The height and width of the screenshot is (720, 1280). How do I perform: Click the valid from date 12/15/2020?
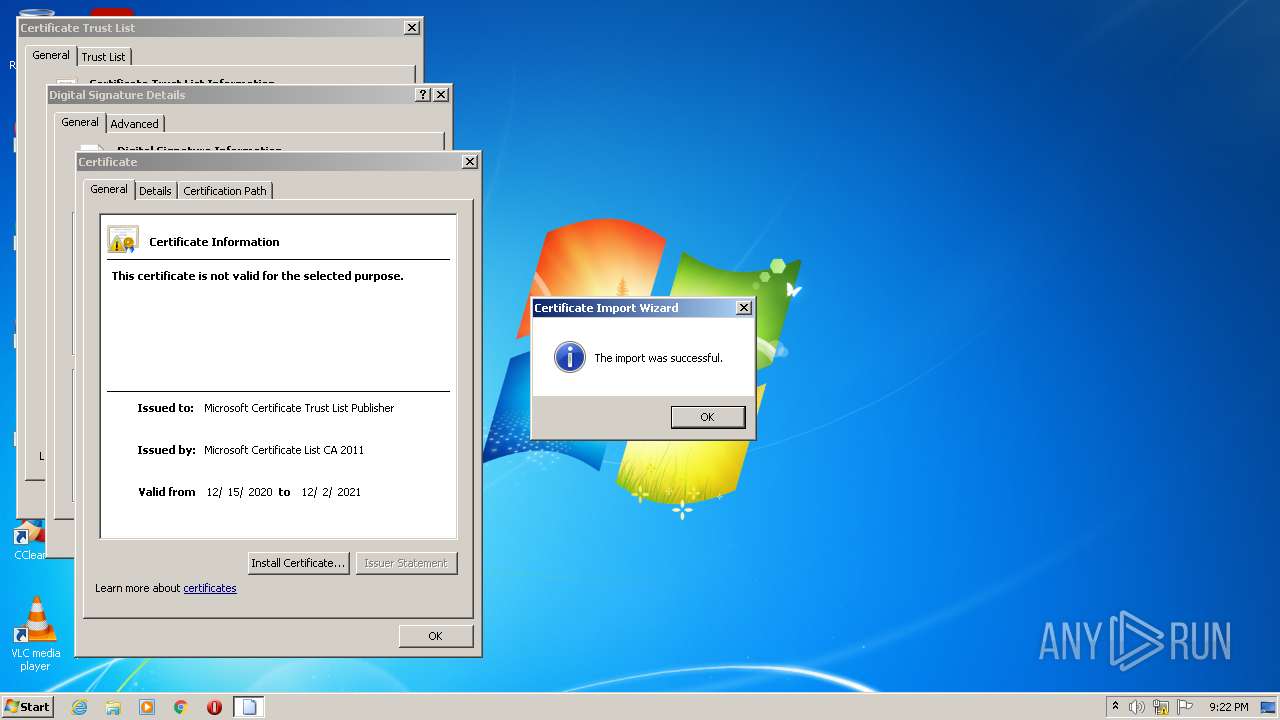tap(239, 492)
